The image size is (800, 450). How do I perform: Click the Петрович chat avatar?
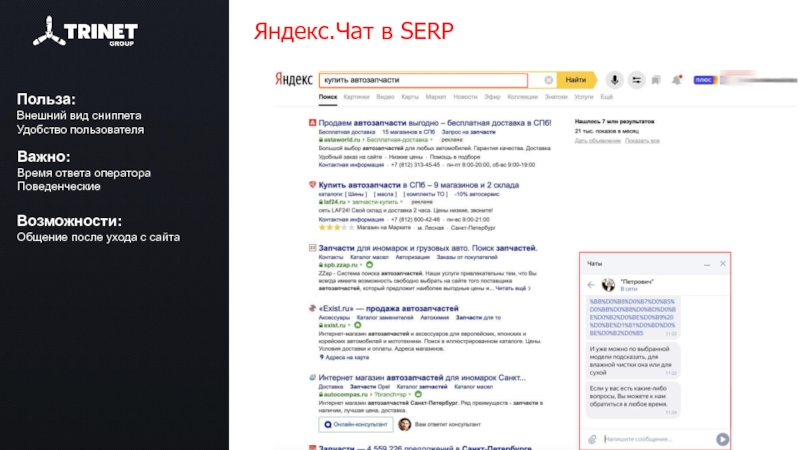pos(608,285)
